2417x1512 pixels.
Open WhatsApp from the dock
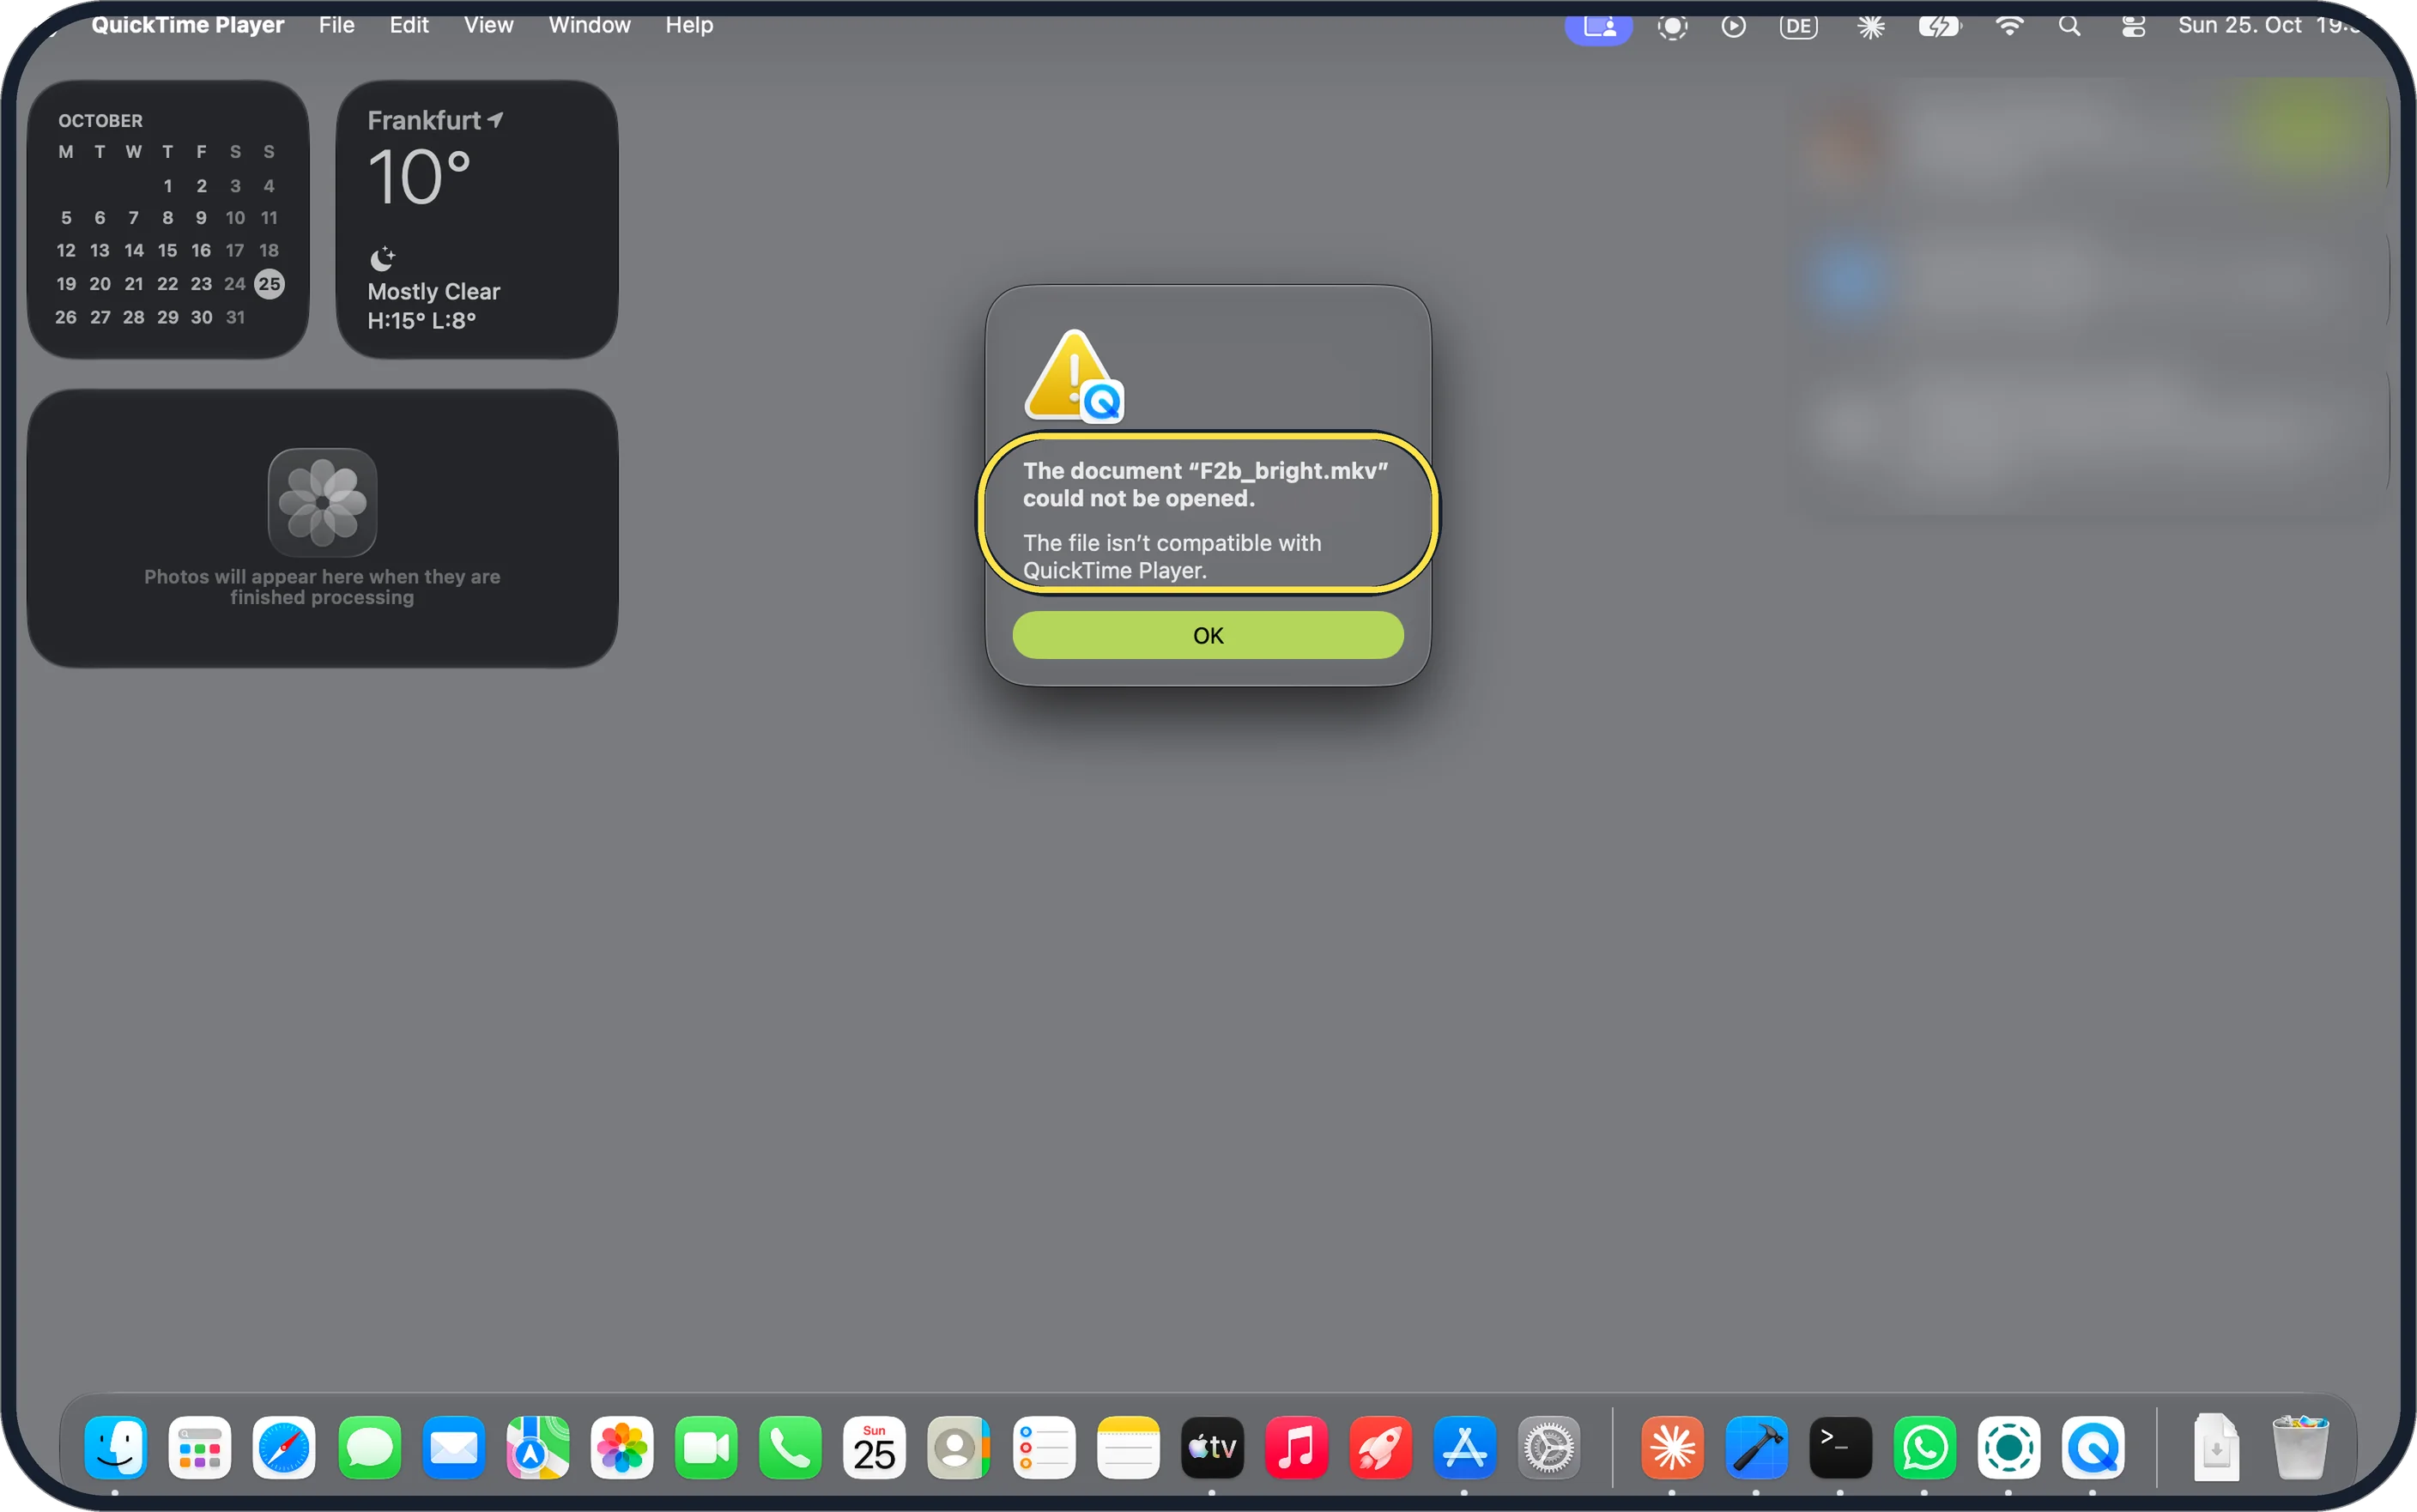coord(1924,1447)
